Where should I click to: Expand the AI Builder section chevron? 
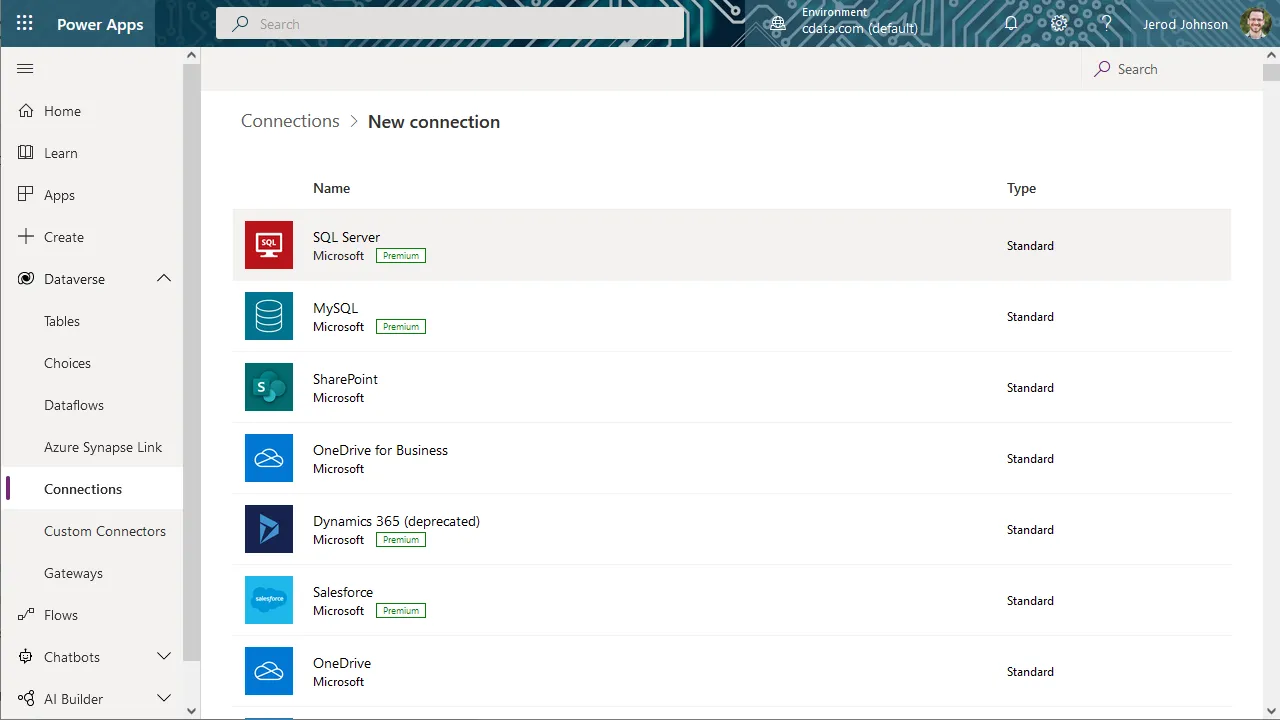click(x=164, y=699)
